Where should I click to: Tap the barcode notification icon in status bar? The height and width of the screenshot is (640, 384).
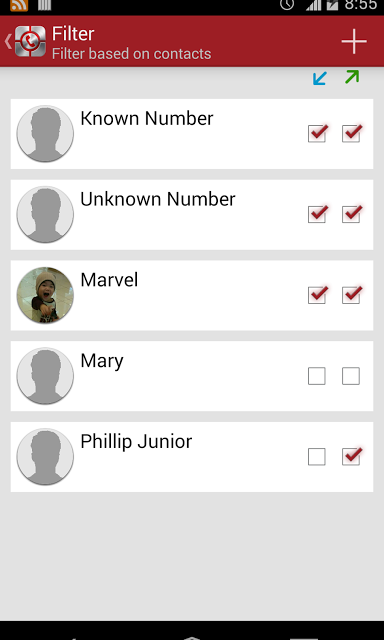coord(44,4)
